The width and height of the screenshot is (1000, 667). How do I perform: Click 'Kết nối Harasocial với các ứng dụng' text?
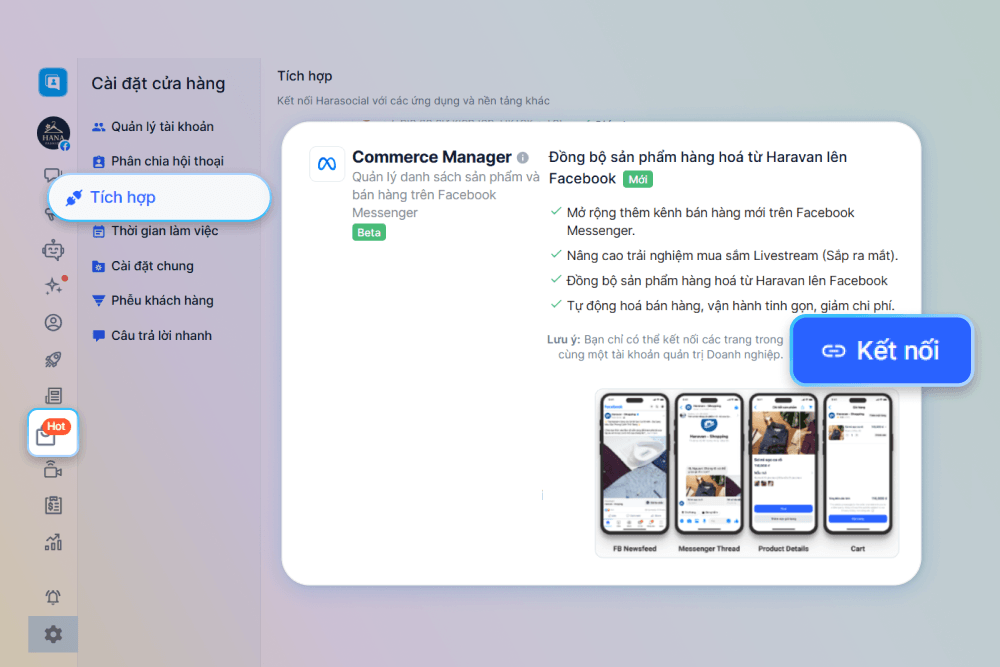pos(413,101)
